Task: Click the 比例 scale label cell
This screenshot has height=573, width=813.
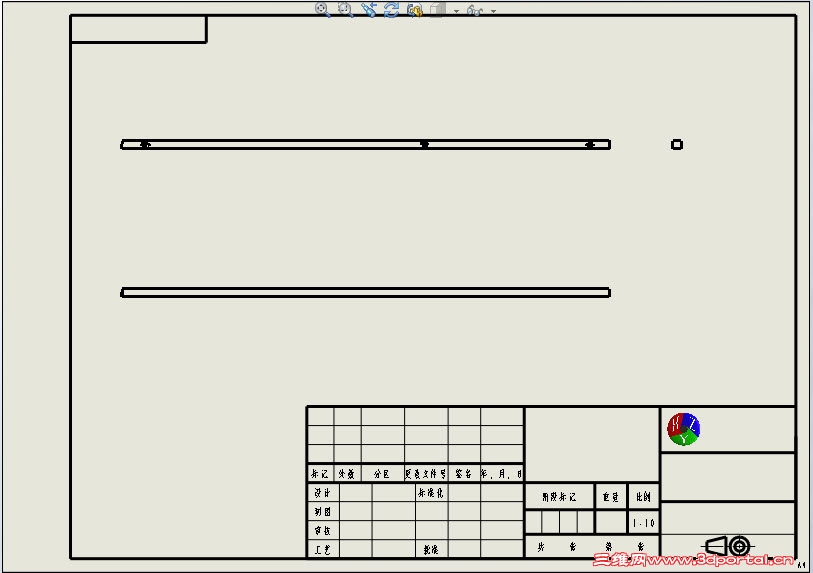Action: pyautogui.click(x=643, y=497)
